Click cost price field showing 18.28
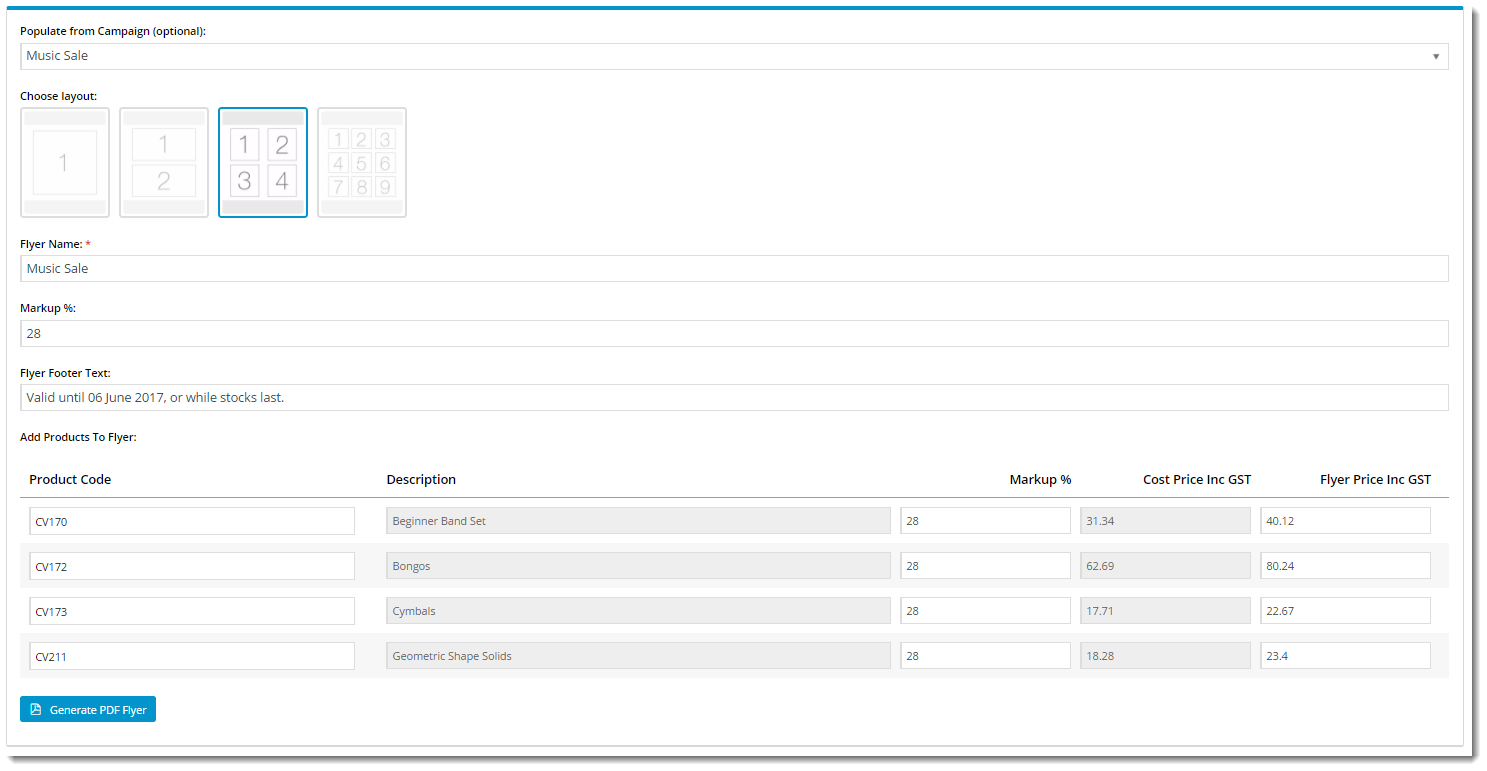This screenshot has height=771, width=1487. [x=1165, y=656]
